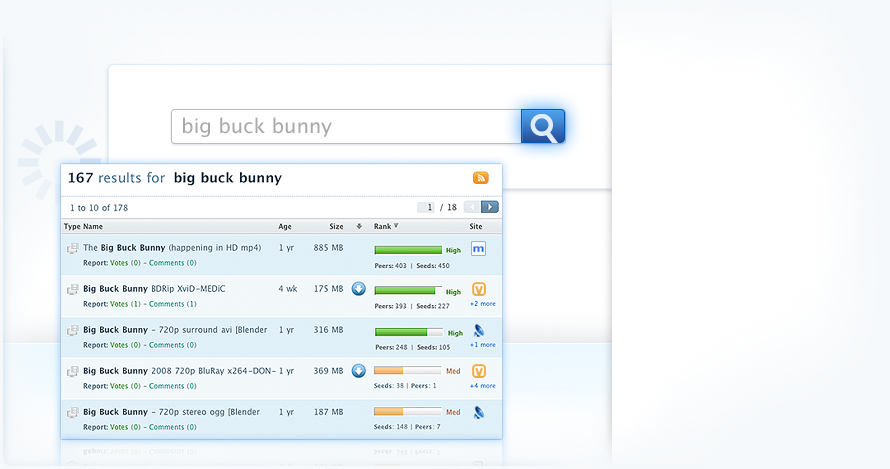Click 'Seeds: 148 | Peers: 7' text
This screenshot has width=890, height=469.
click(407, 426)
